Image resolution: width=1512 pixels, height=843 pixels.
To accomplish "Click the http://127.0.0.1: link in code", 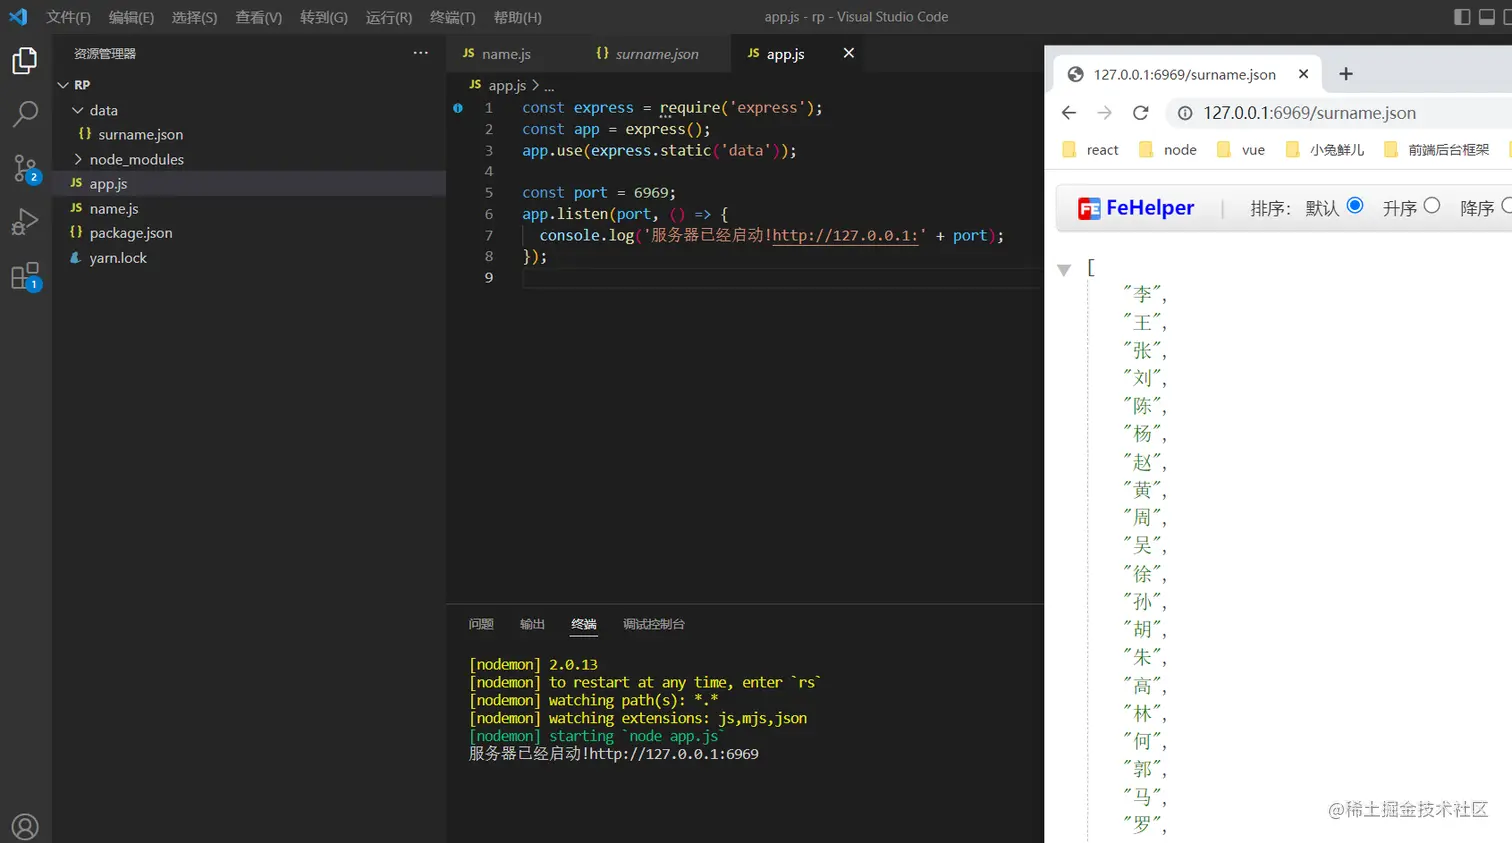I will 845,235.
